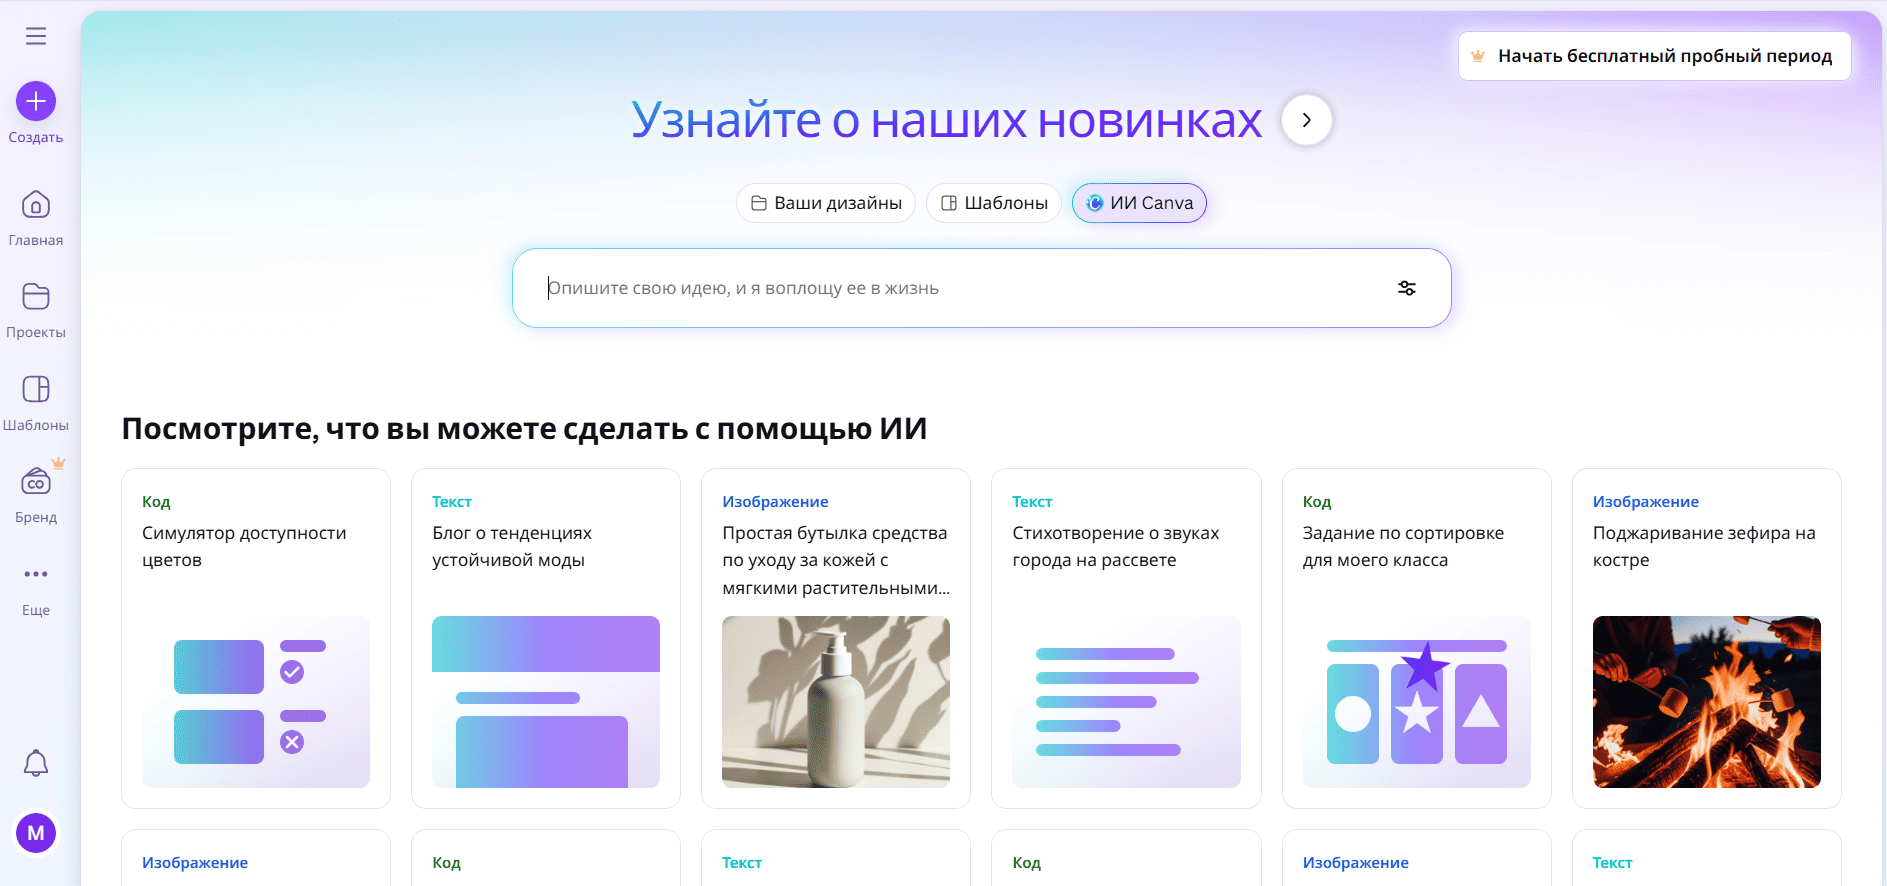Open Проекты folder icon in sidebar
Viewport: 1887px width, 886px height.
[x=36, y=297]
